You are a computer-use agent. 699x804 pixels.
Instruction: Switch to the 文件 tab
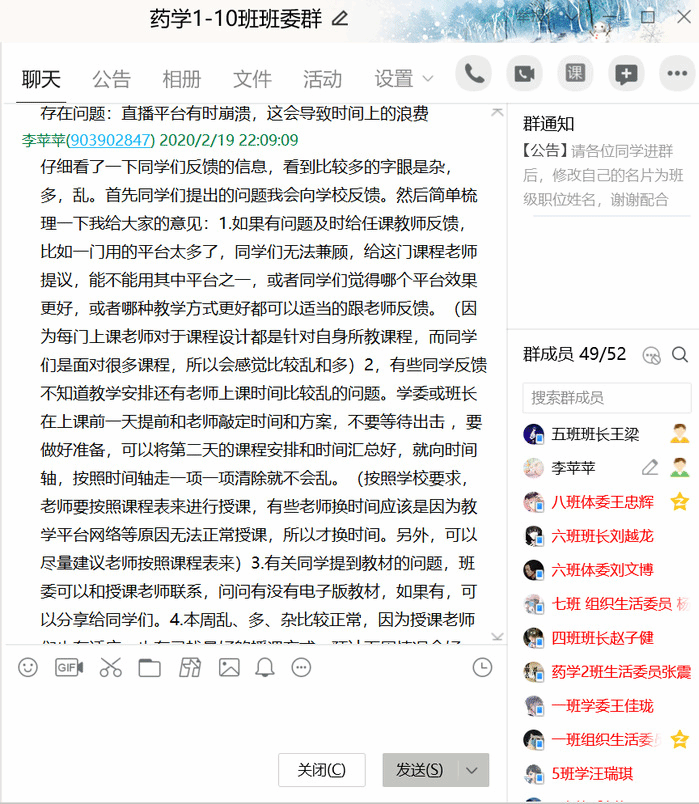pyautogui.click(x=252, y=79)
